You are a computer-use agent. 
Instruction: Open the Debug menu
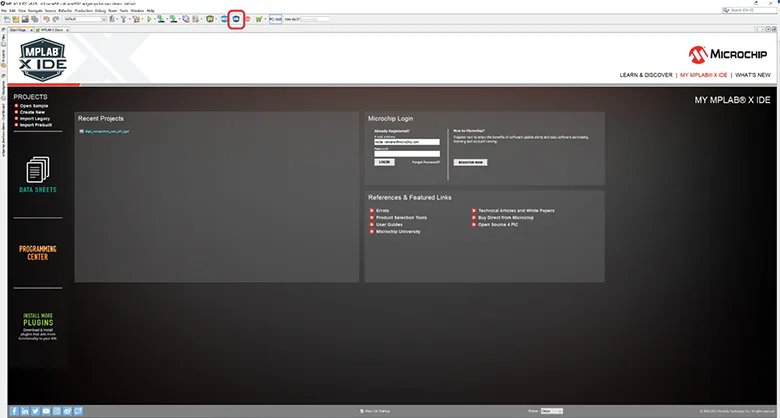pyautogui.click(x=100, y=10)
